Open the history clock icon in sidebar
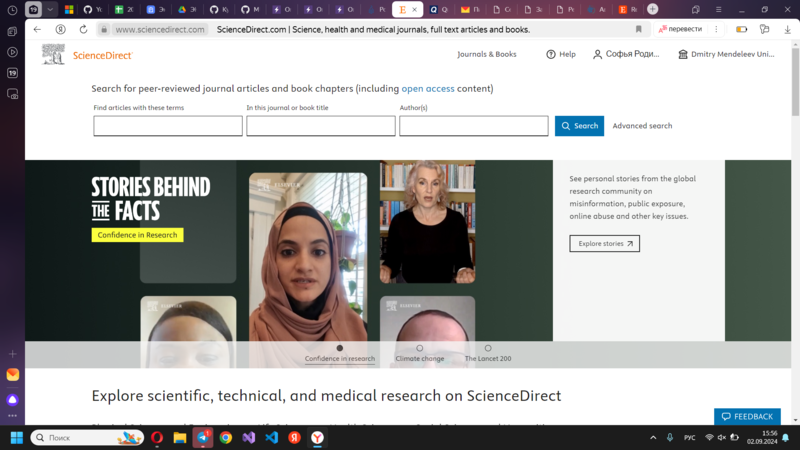This screenshot has width=800, height=450. (x=12, y=10)
